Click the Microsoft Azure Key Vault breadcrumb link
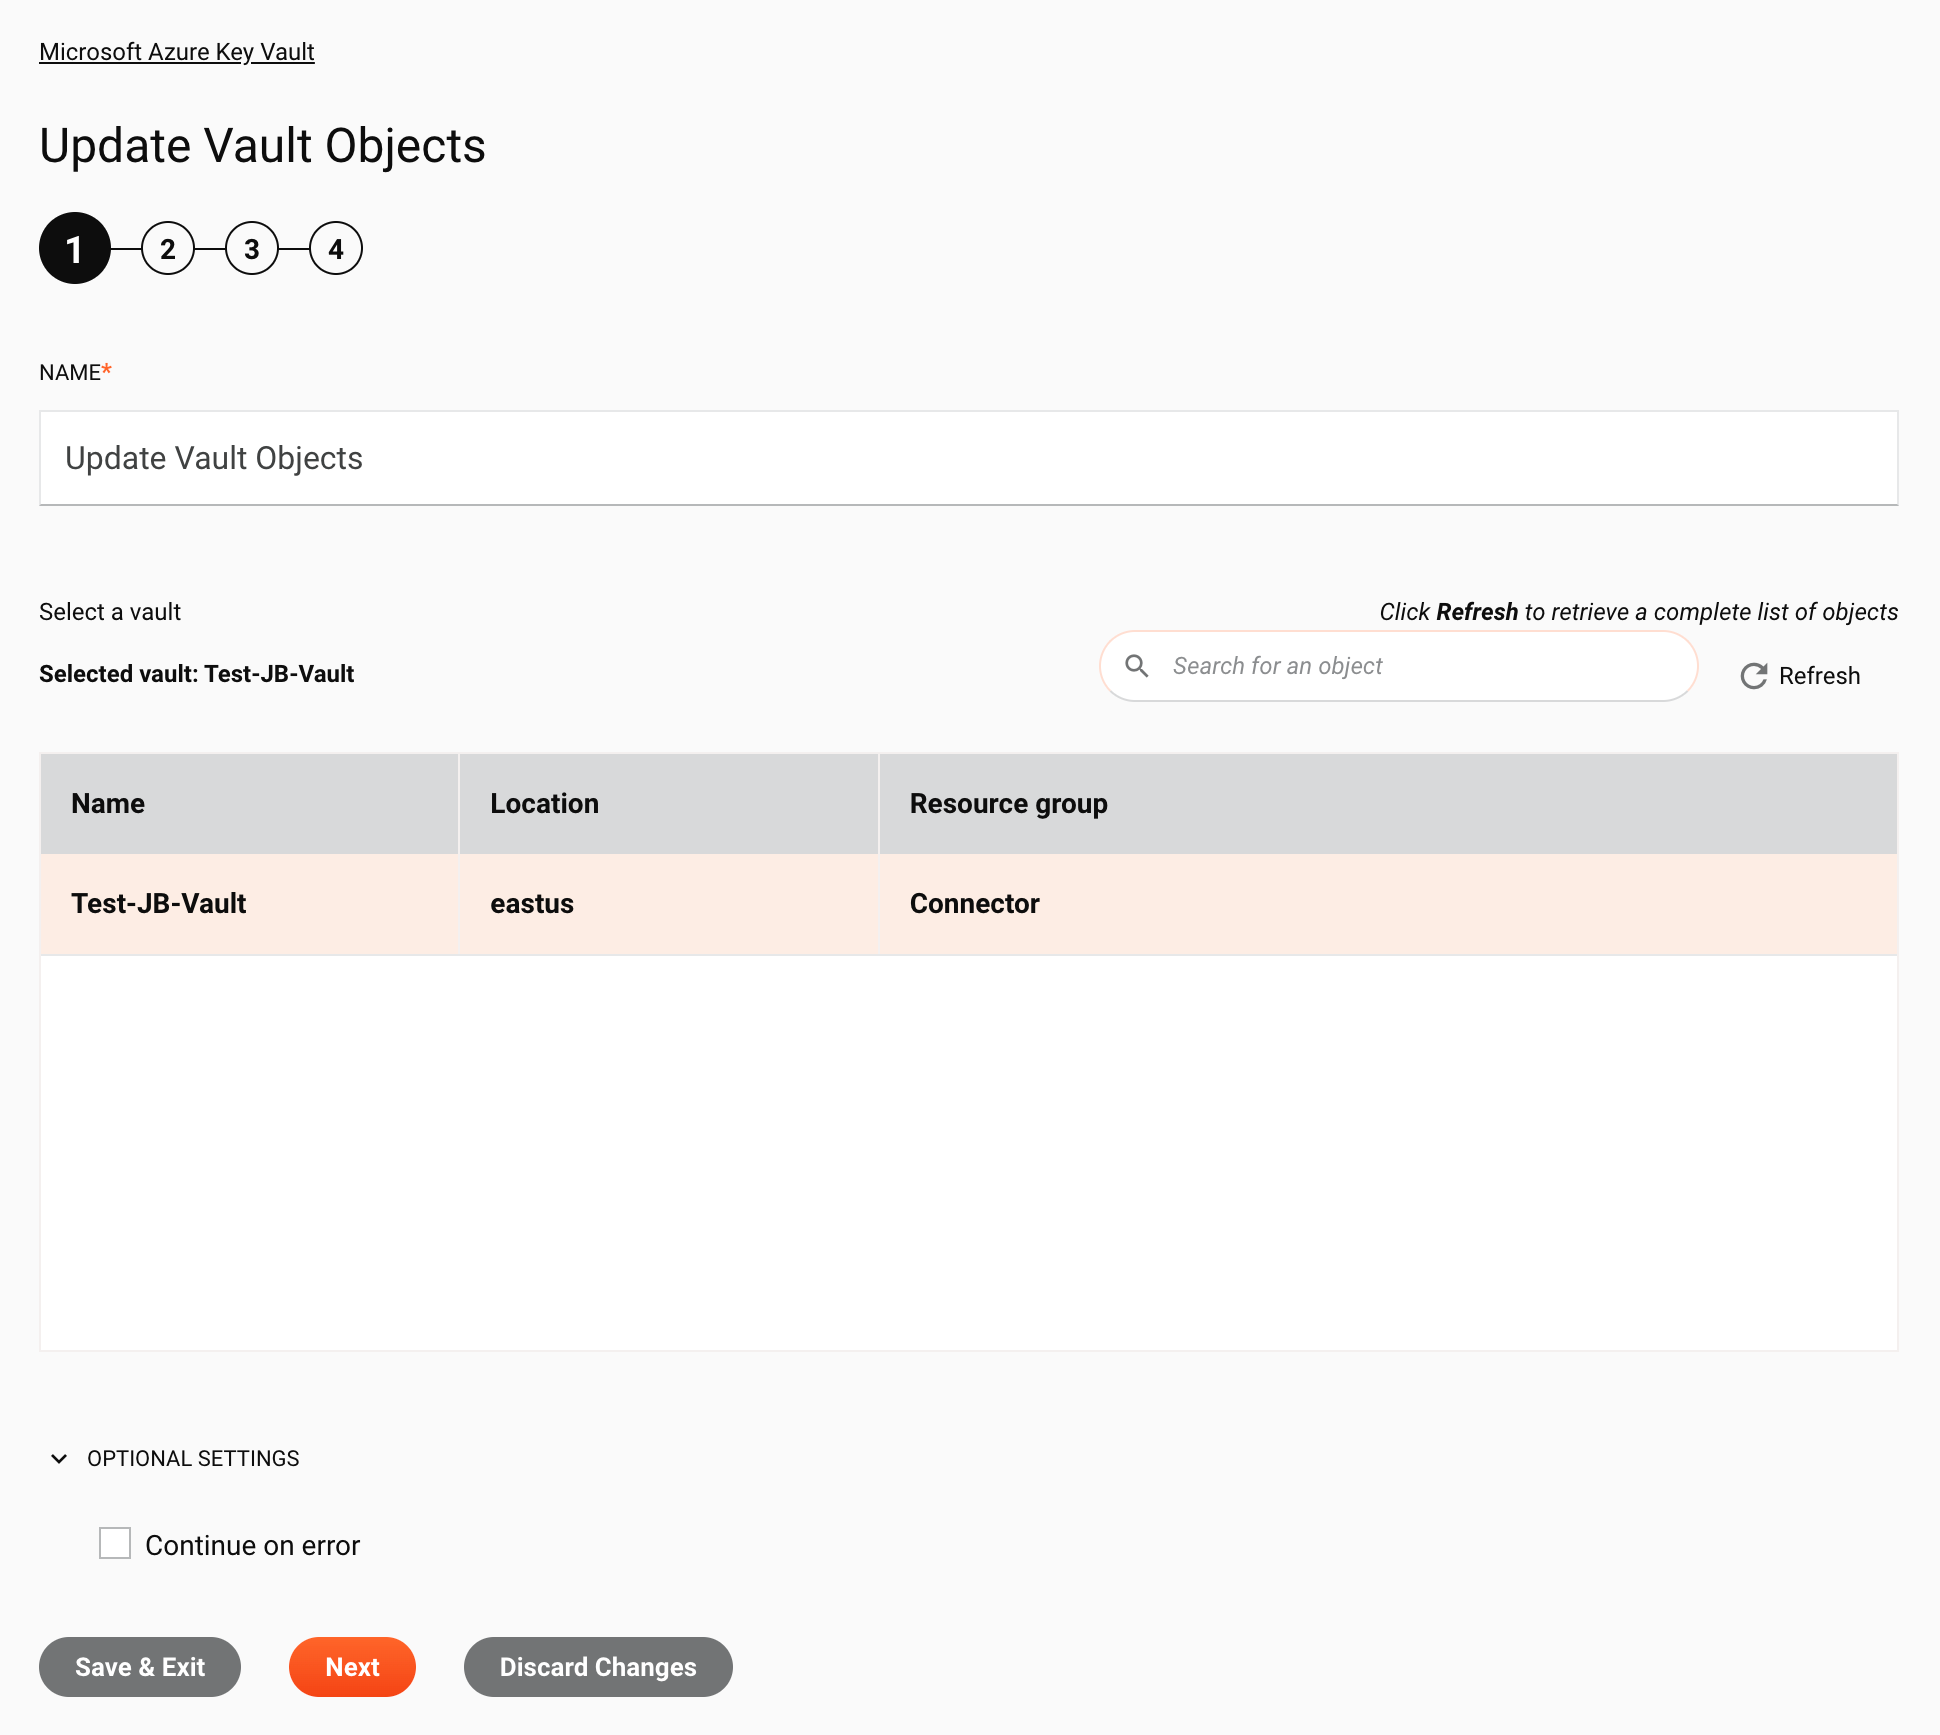Viewport: 1940px width, 1735px height. [176, 52]
